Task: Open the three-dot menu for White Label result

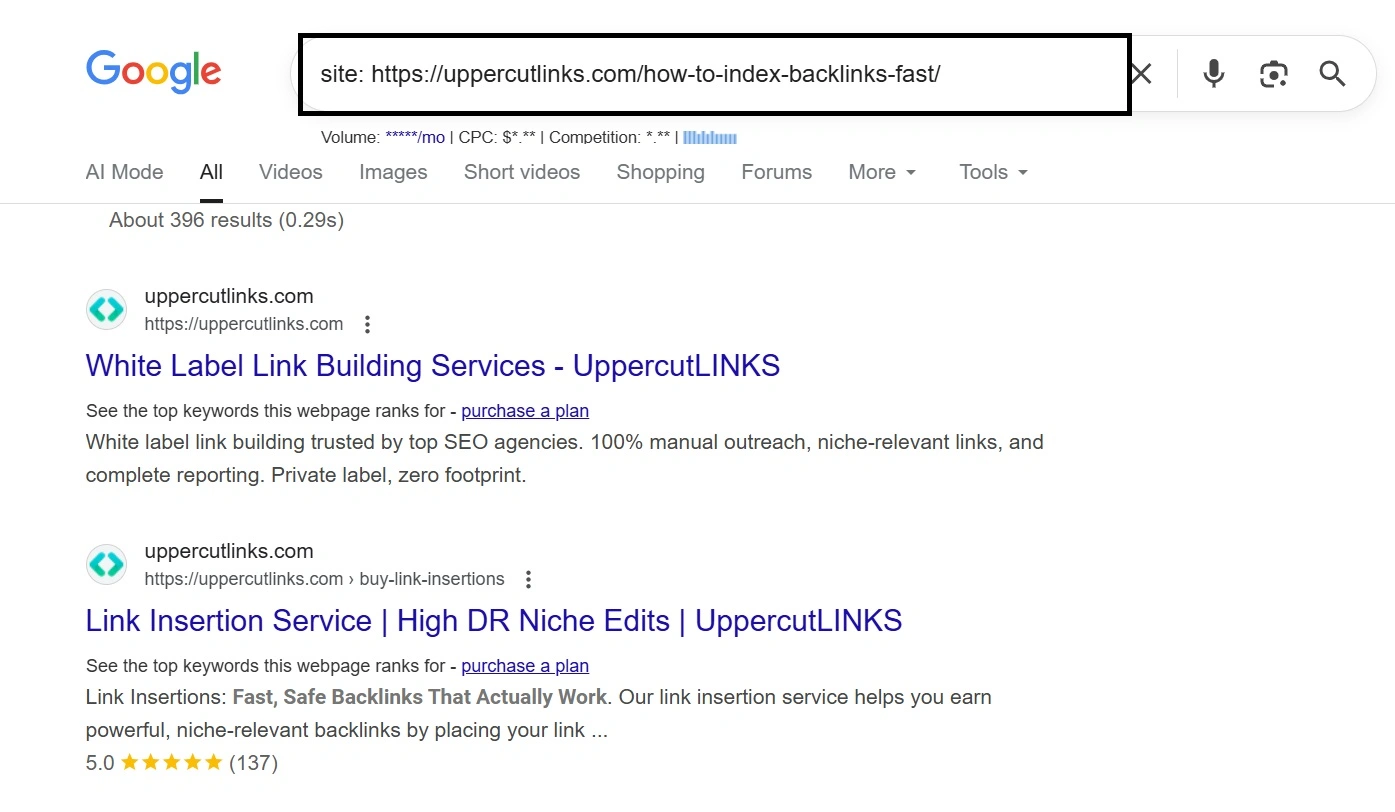Action: click(367, 325)
